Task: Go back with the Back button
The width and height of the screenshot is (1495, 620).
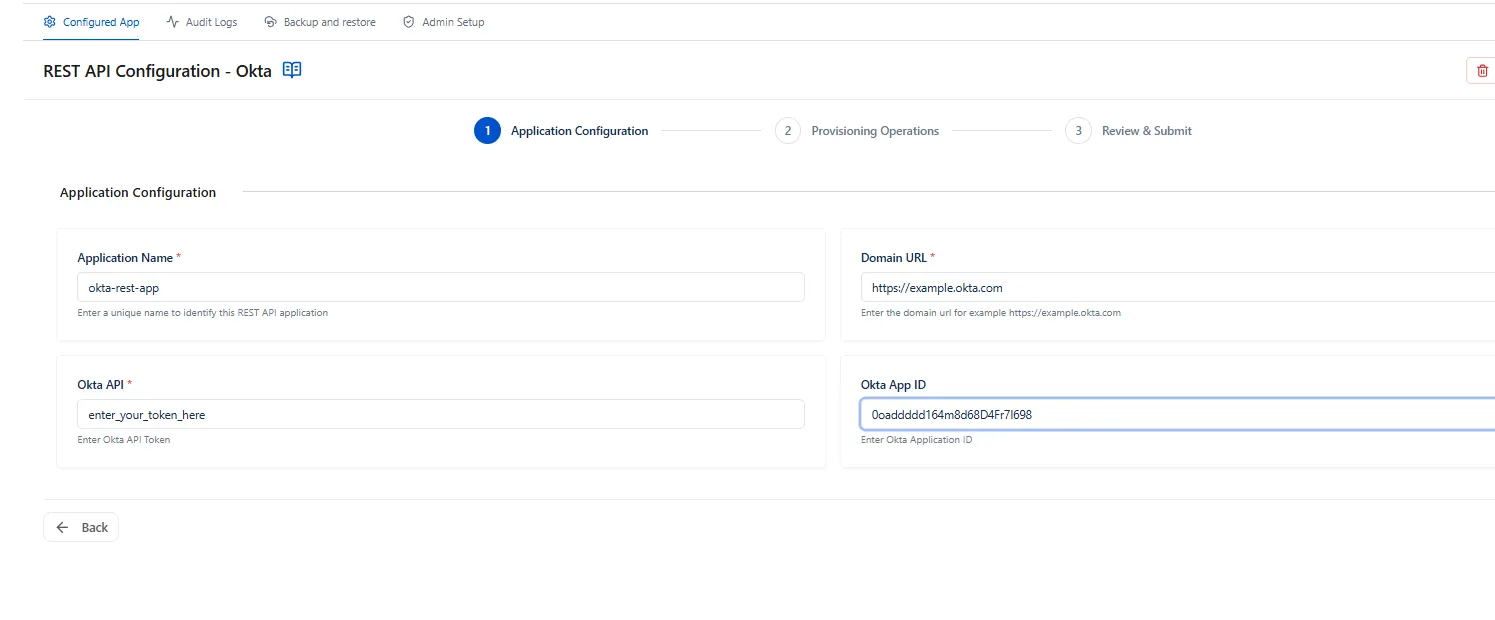Action: click(81, 527)
